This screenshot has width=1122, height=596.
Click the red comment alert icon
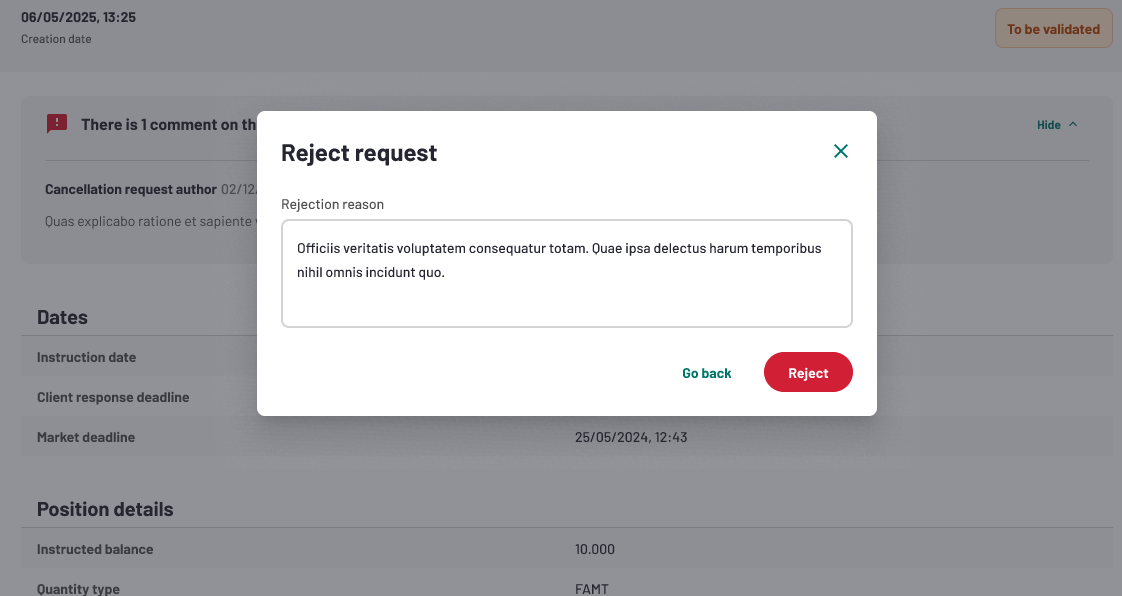[x=57, y=124]
